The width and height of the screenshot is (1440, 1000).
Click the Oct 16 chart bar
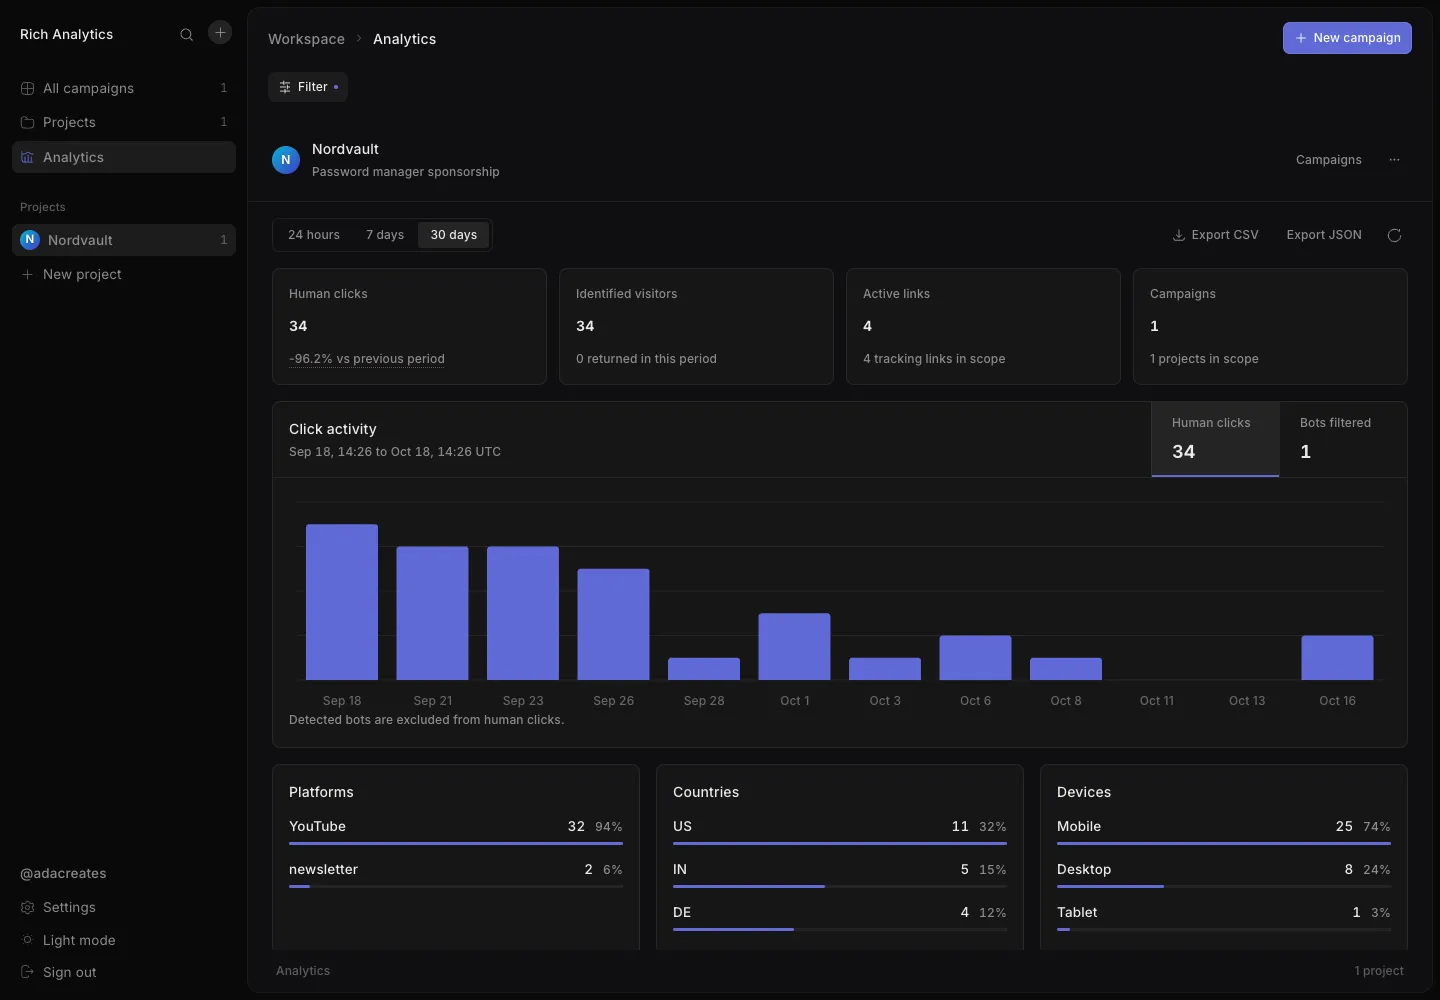(x=1337, y=657)
